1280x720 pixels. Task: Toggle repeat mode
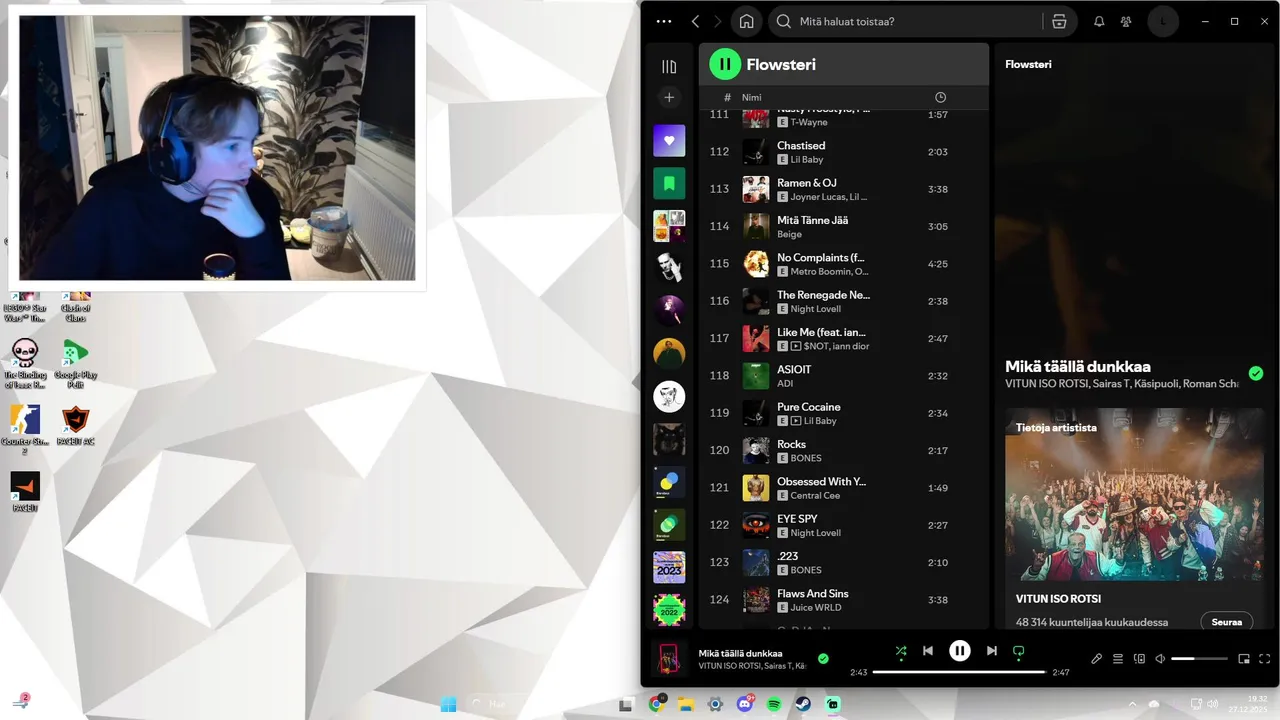pos(1019,651)
